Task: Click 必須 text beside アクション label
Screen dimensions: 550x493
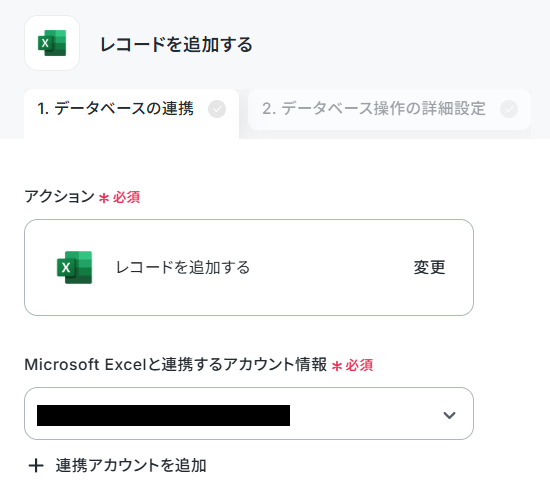Action: [126, 197]
